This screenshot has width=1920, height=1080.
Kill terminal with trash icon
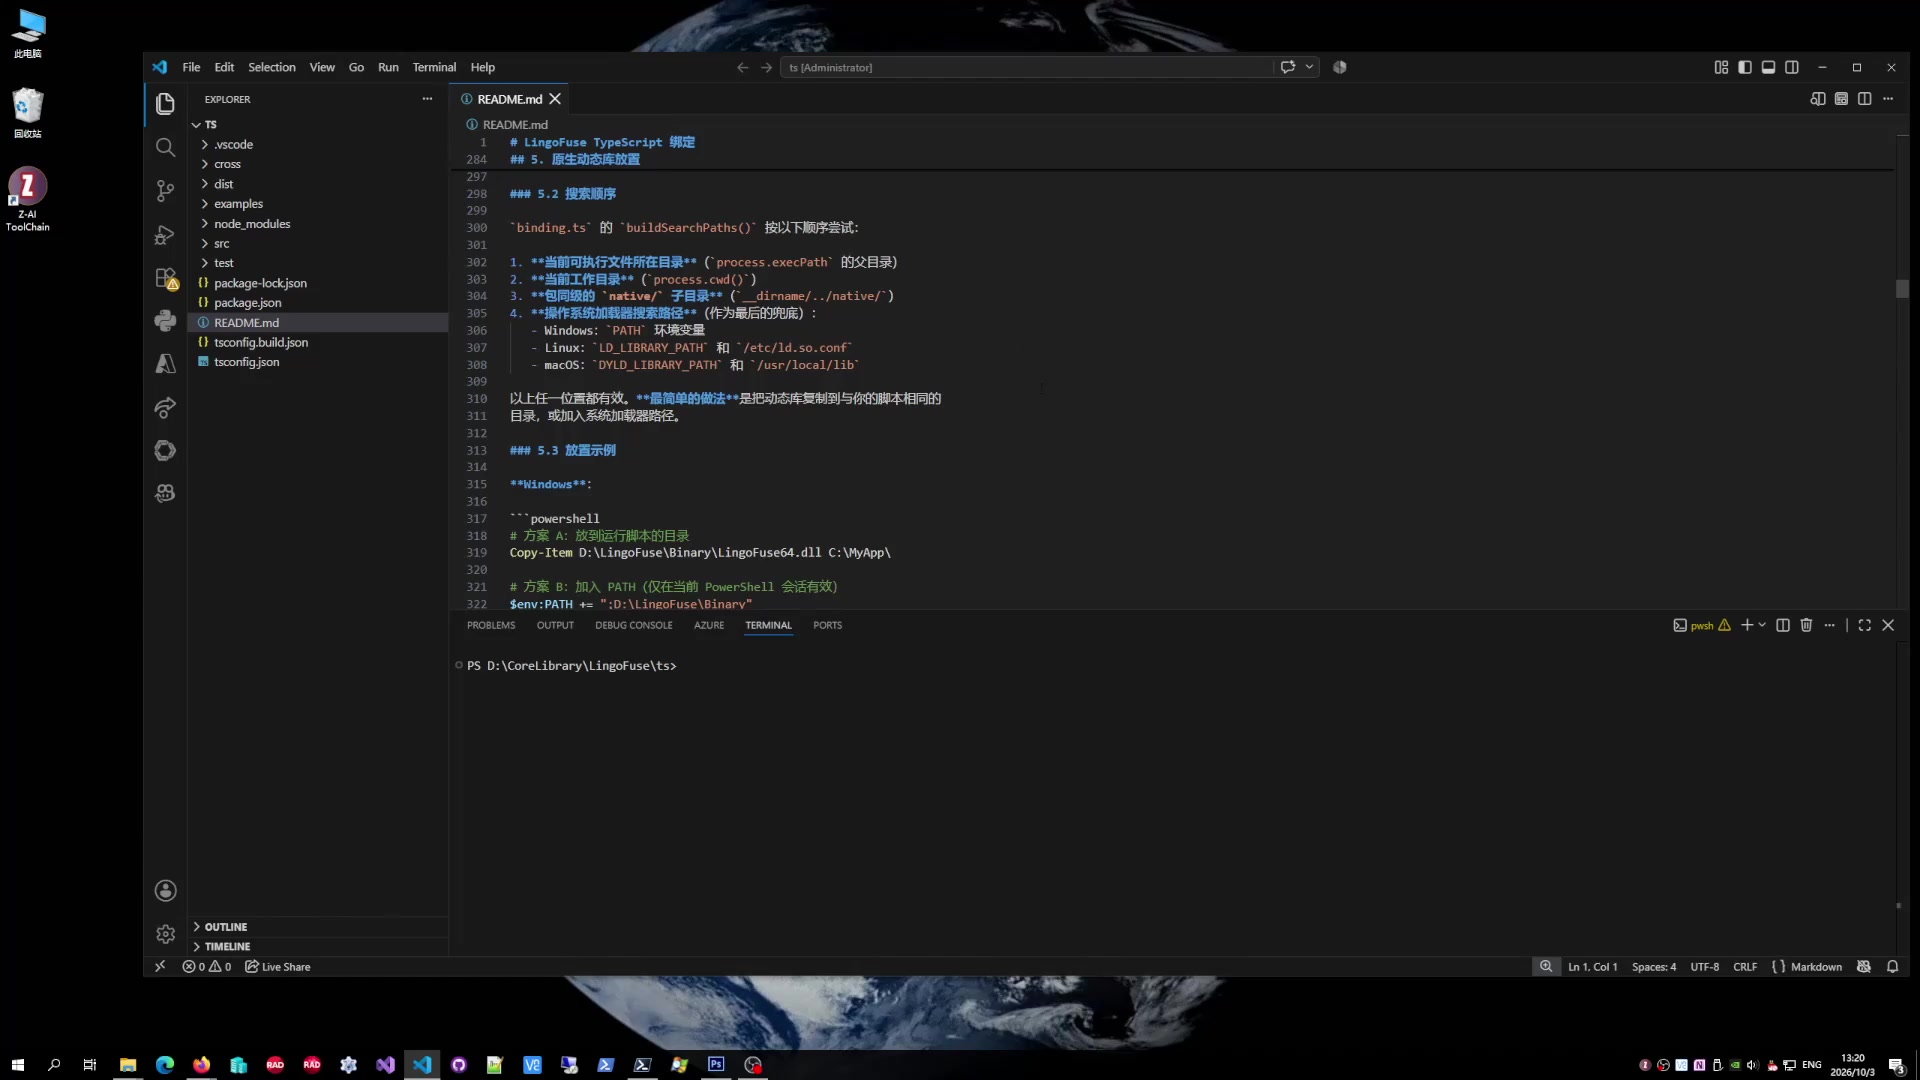1806,625
